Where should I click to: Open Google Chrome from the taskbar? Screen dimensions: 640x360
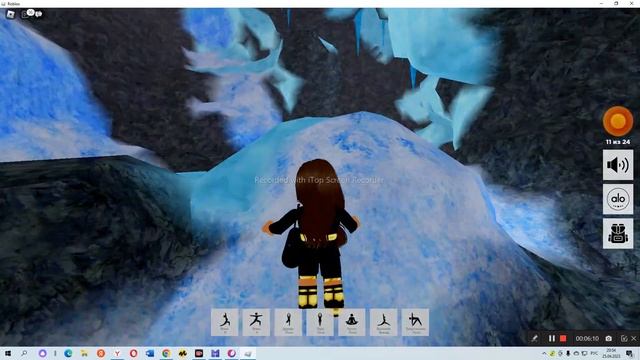tap(166, 353)
